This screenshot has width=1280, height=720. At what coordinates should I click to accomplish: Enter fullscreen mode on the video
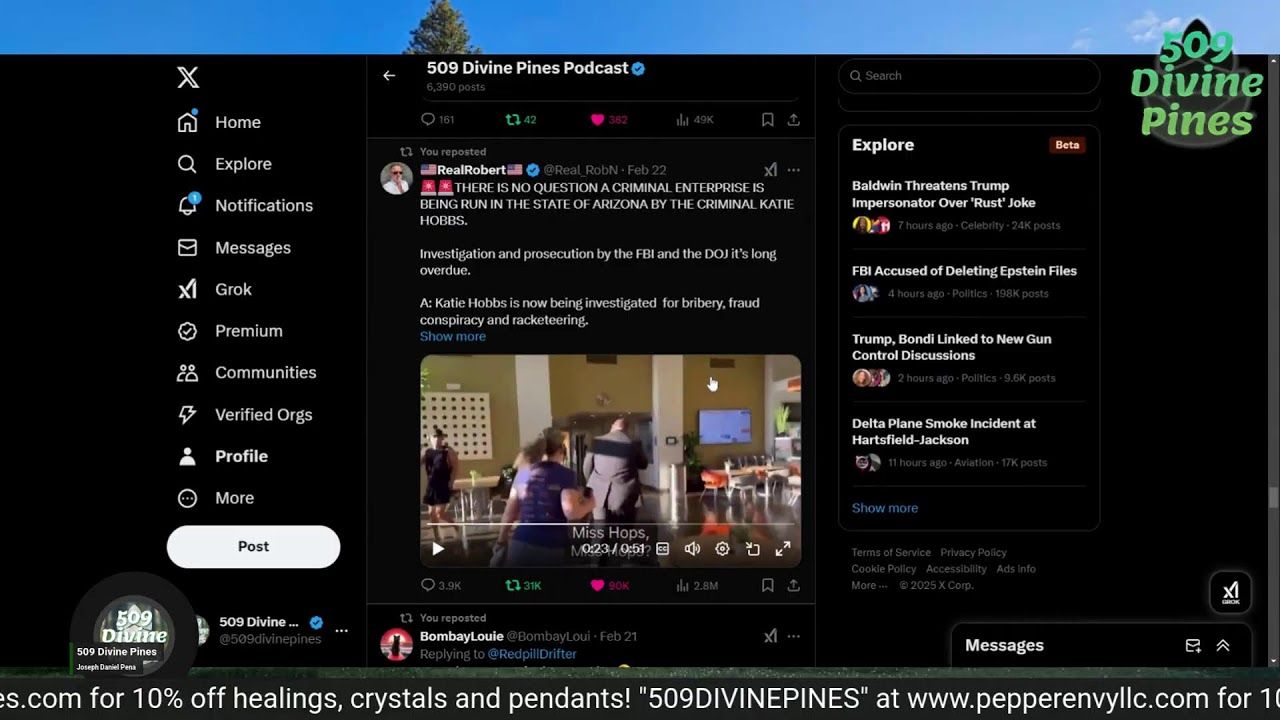[x=783, y=548]
